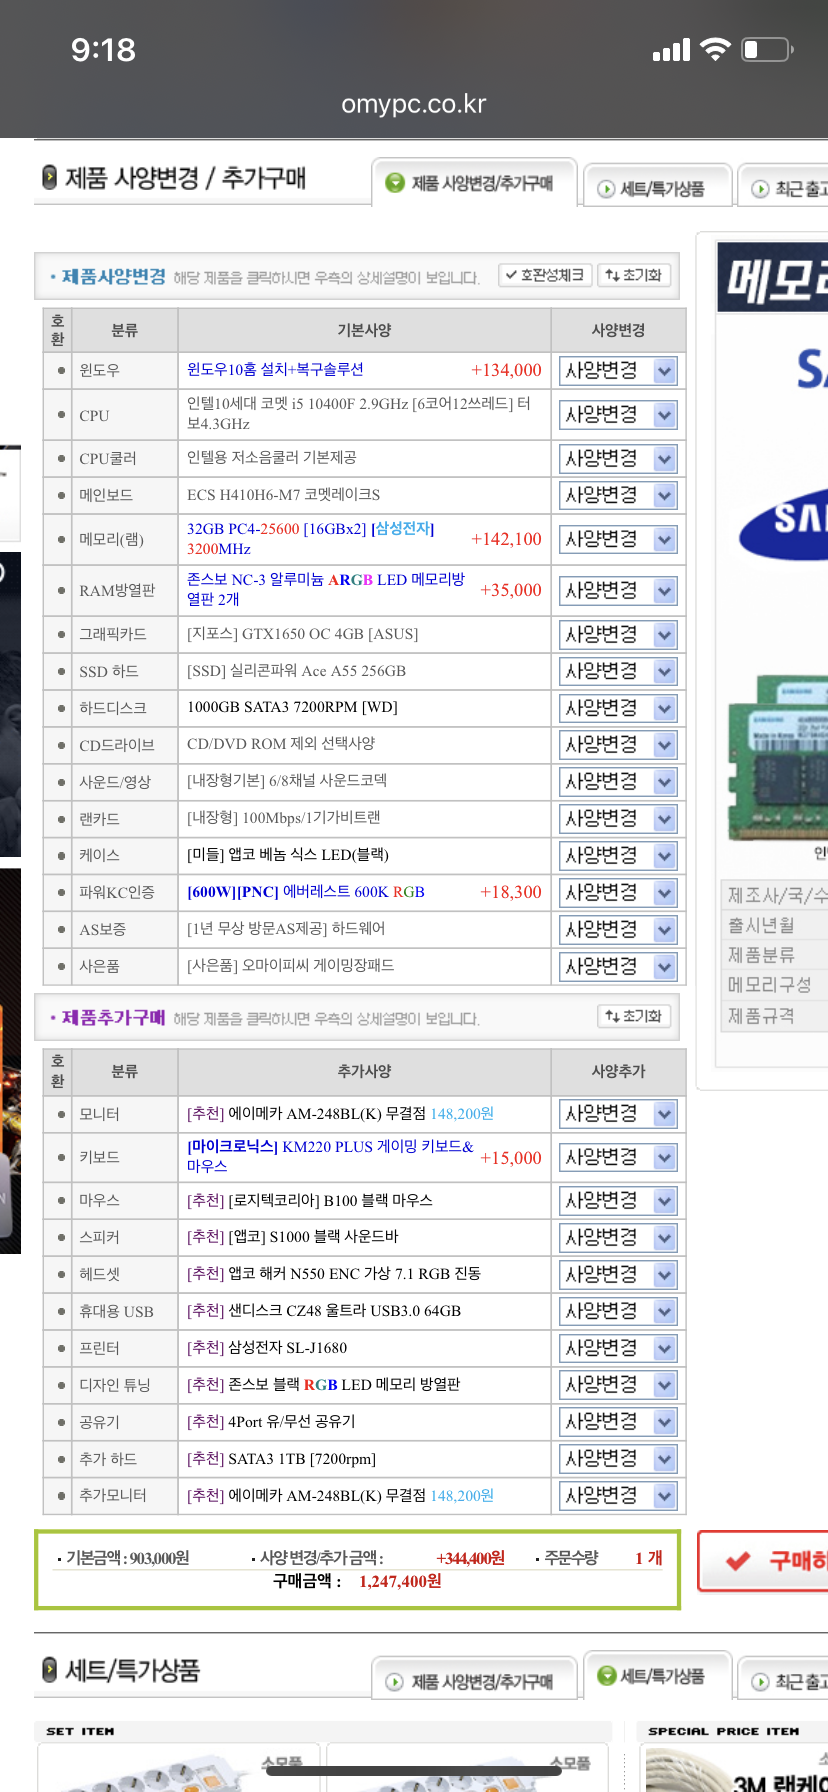828x1792 pixels.
Task: Open 사양변경 dropdown for CPU쿨러 row
Action: [x=618, y=459]
